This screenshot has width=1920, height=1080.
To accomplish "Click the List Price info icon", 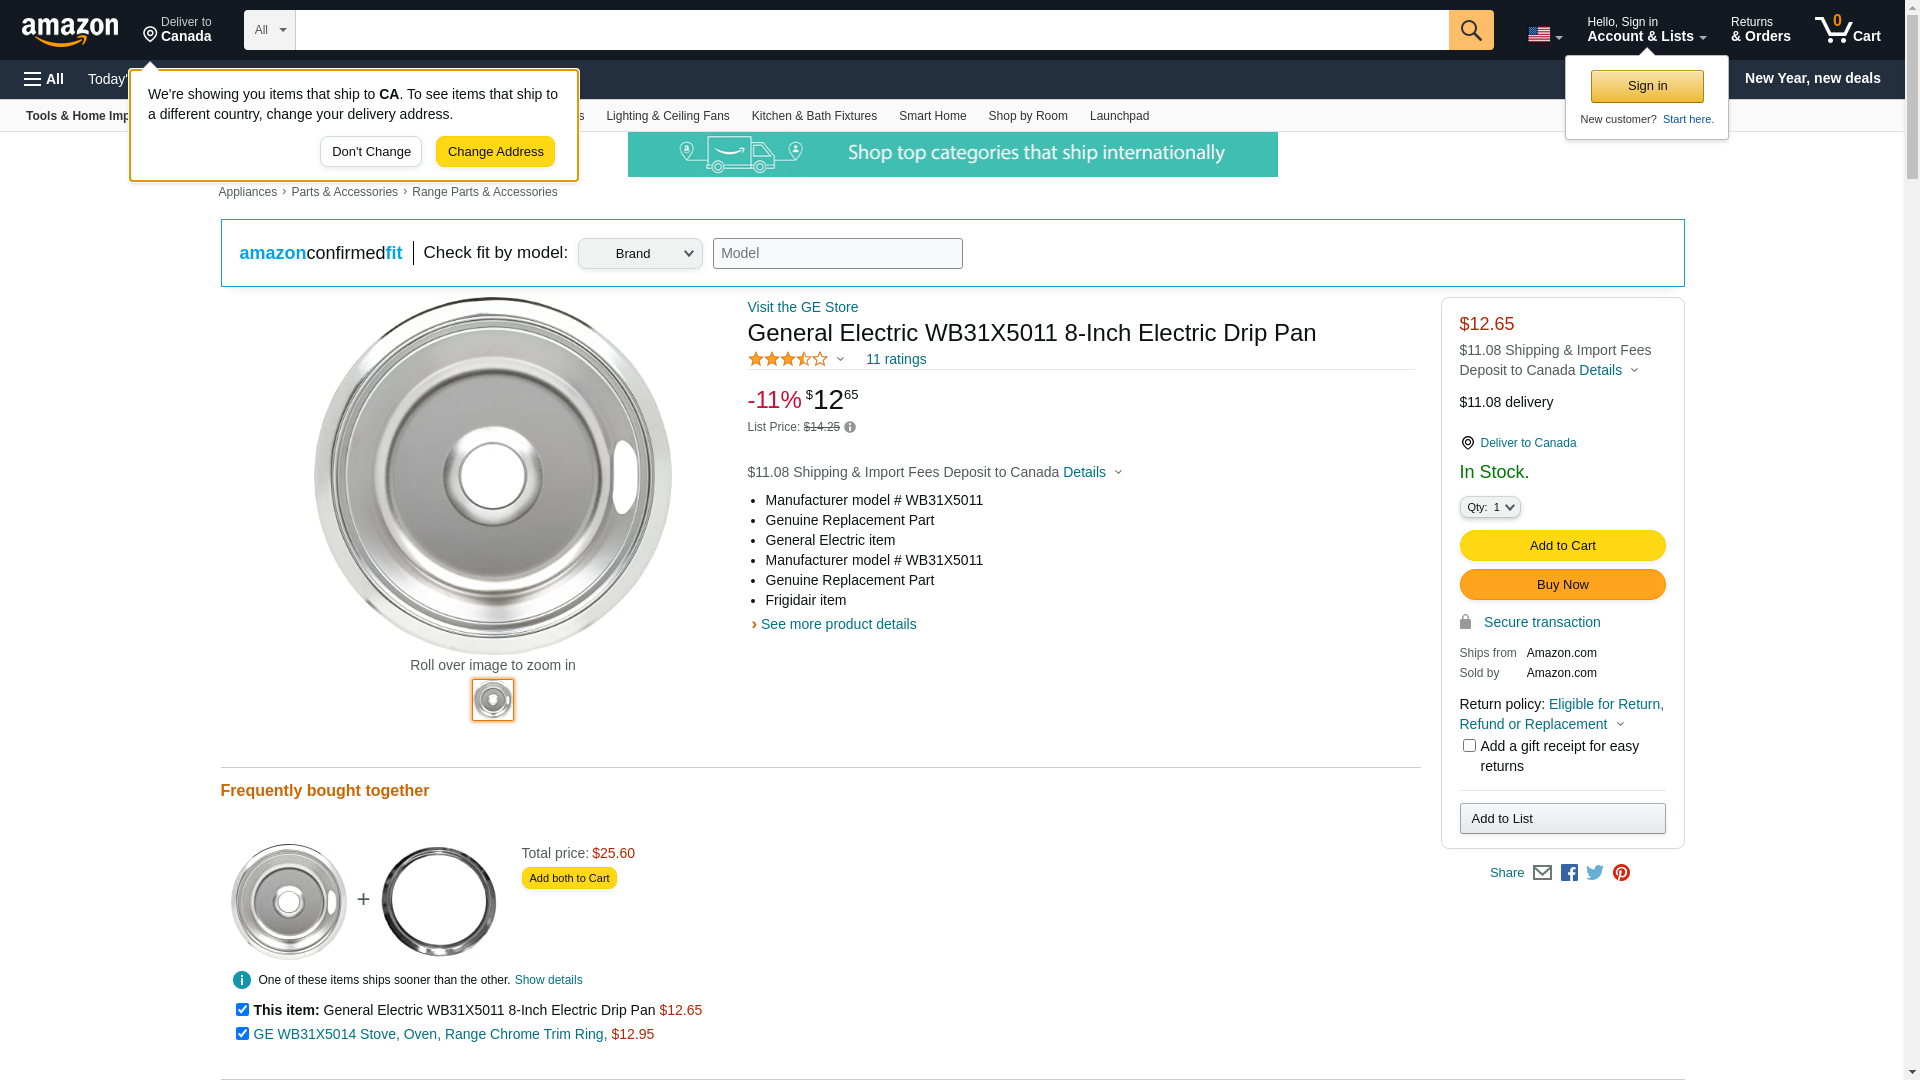I will [850, 428].
